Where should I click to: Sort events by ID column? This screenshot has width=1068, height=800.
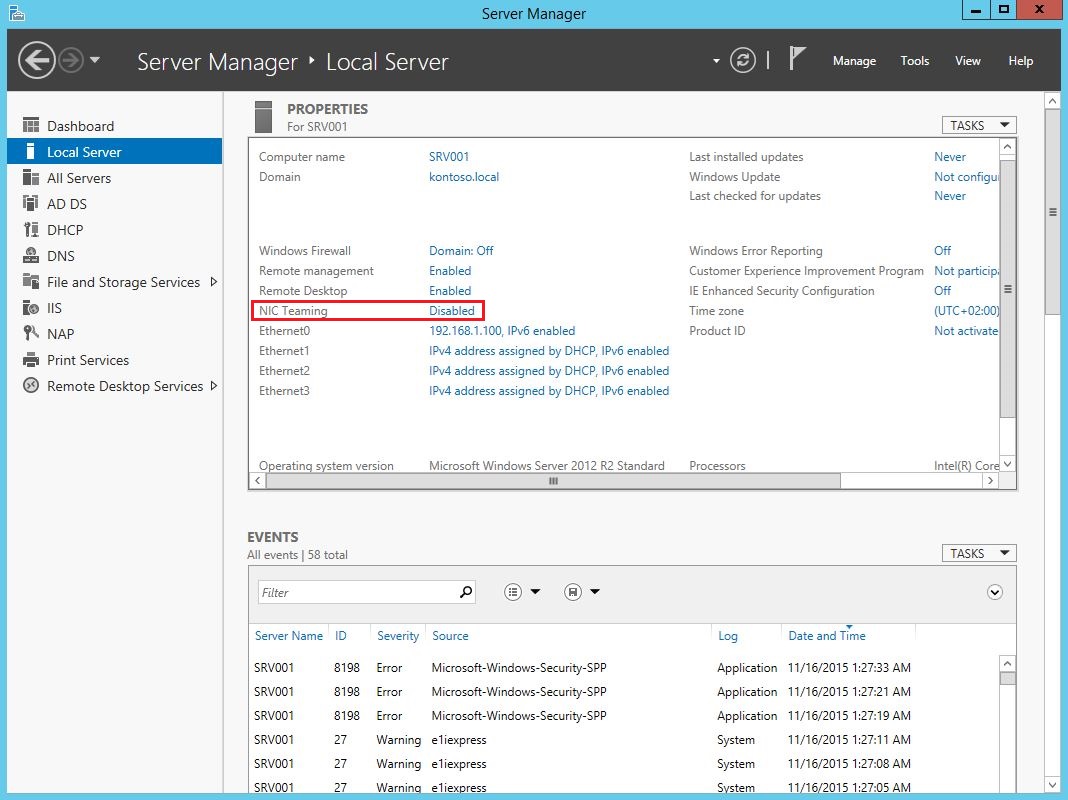click(341, 635)
